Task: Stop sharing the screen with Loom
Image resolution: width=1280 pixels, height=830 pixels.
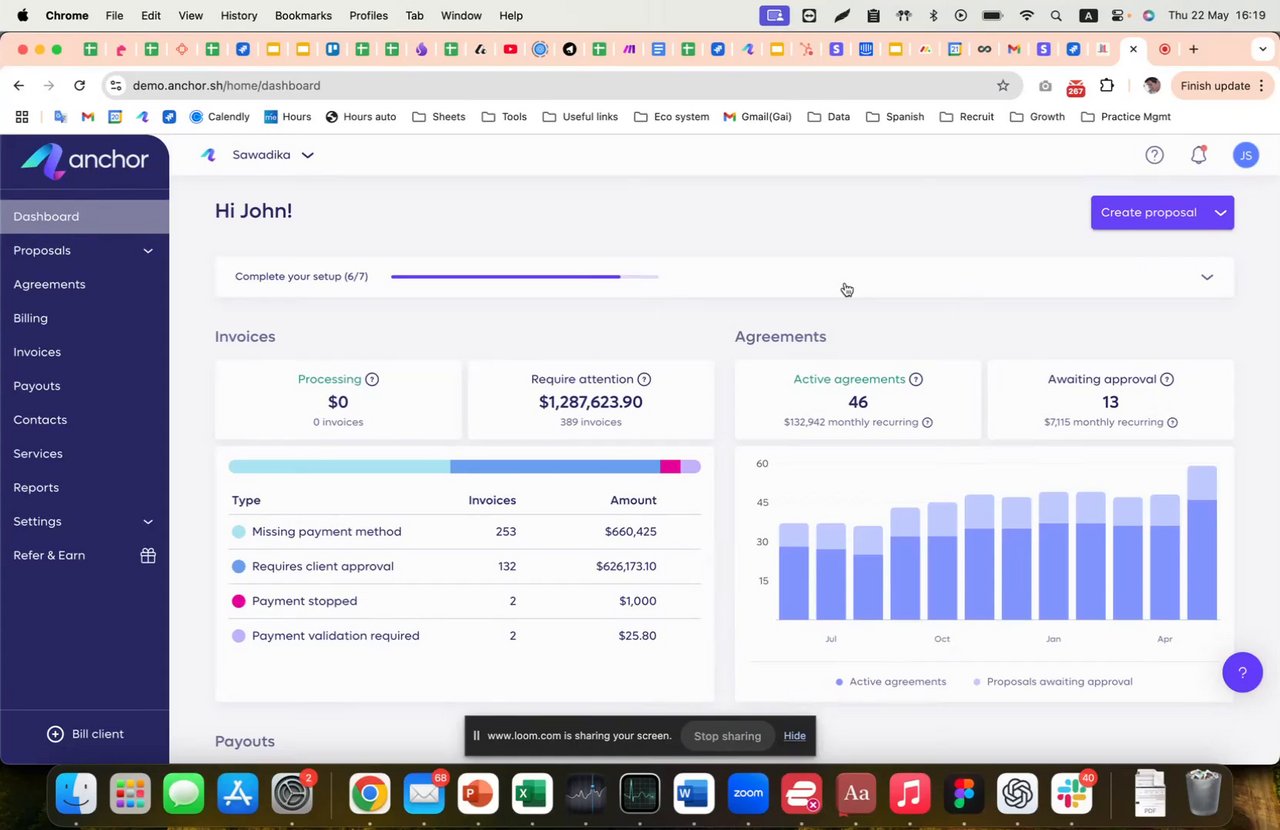Action: point(727,736)
